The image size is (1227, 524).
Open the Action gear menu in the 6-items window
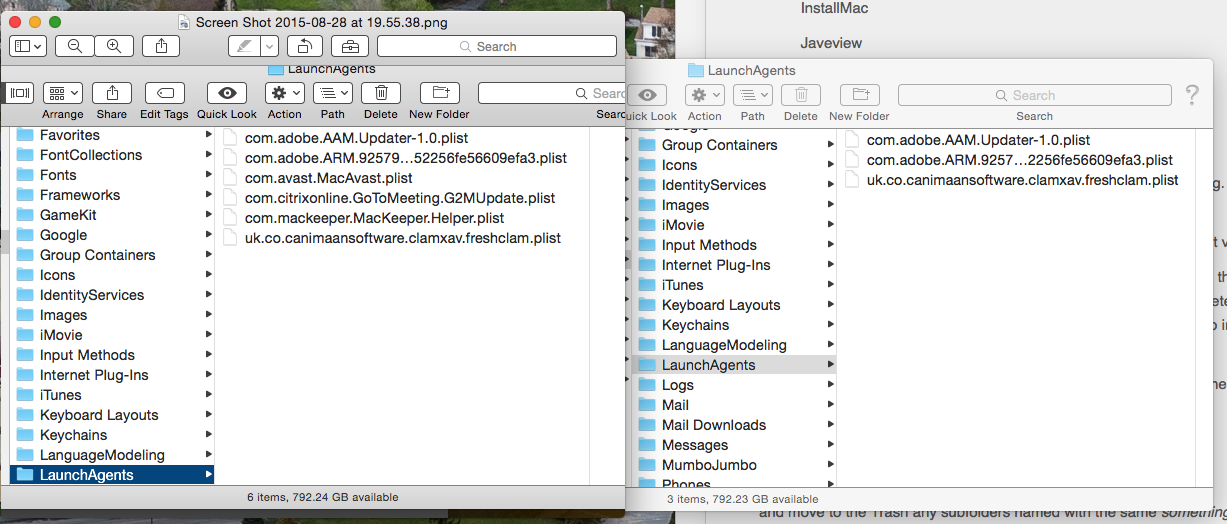(x=285, y=93)
